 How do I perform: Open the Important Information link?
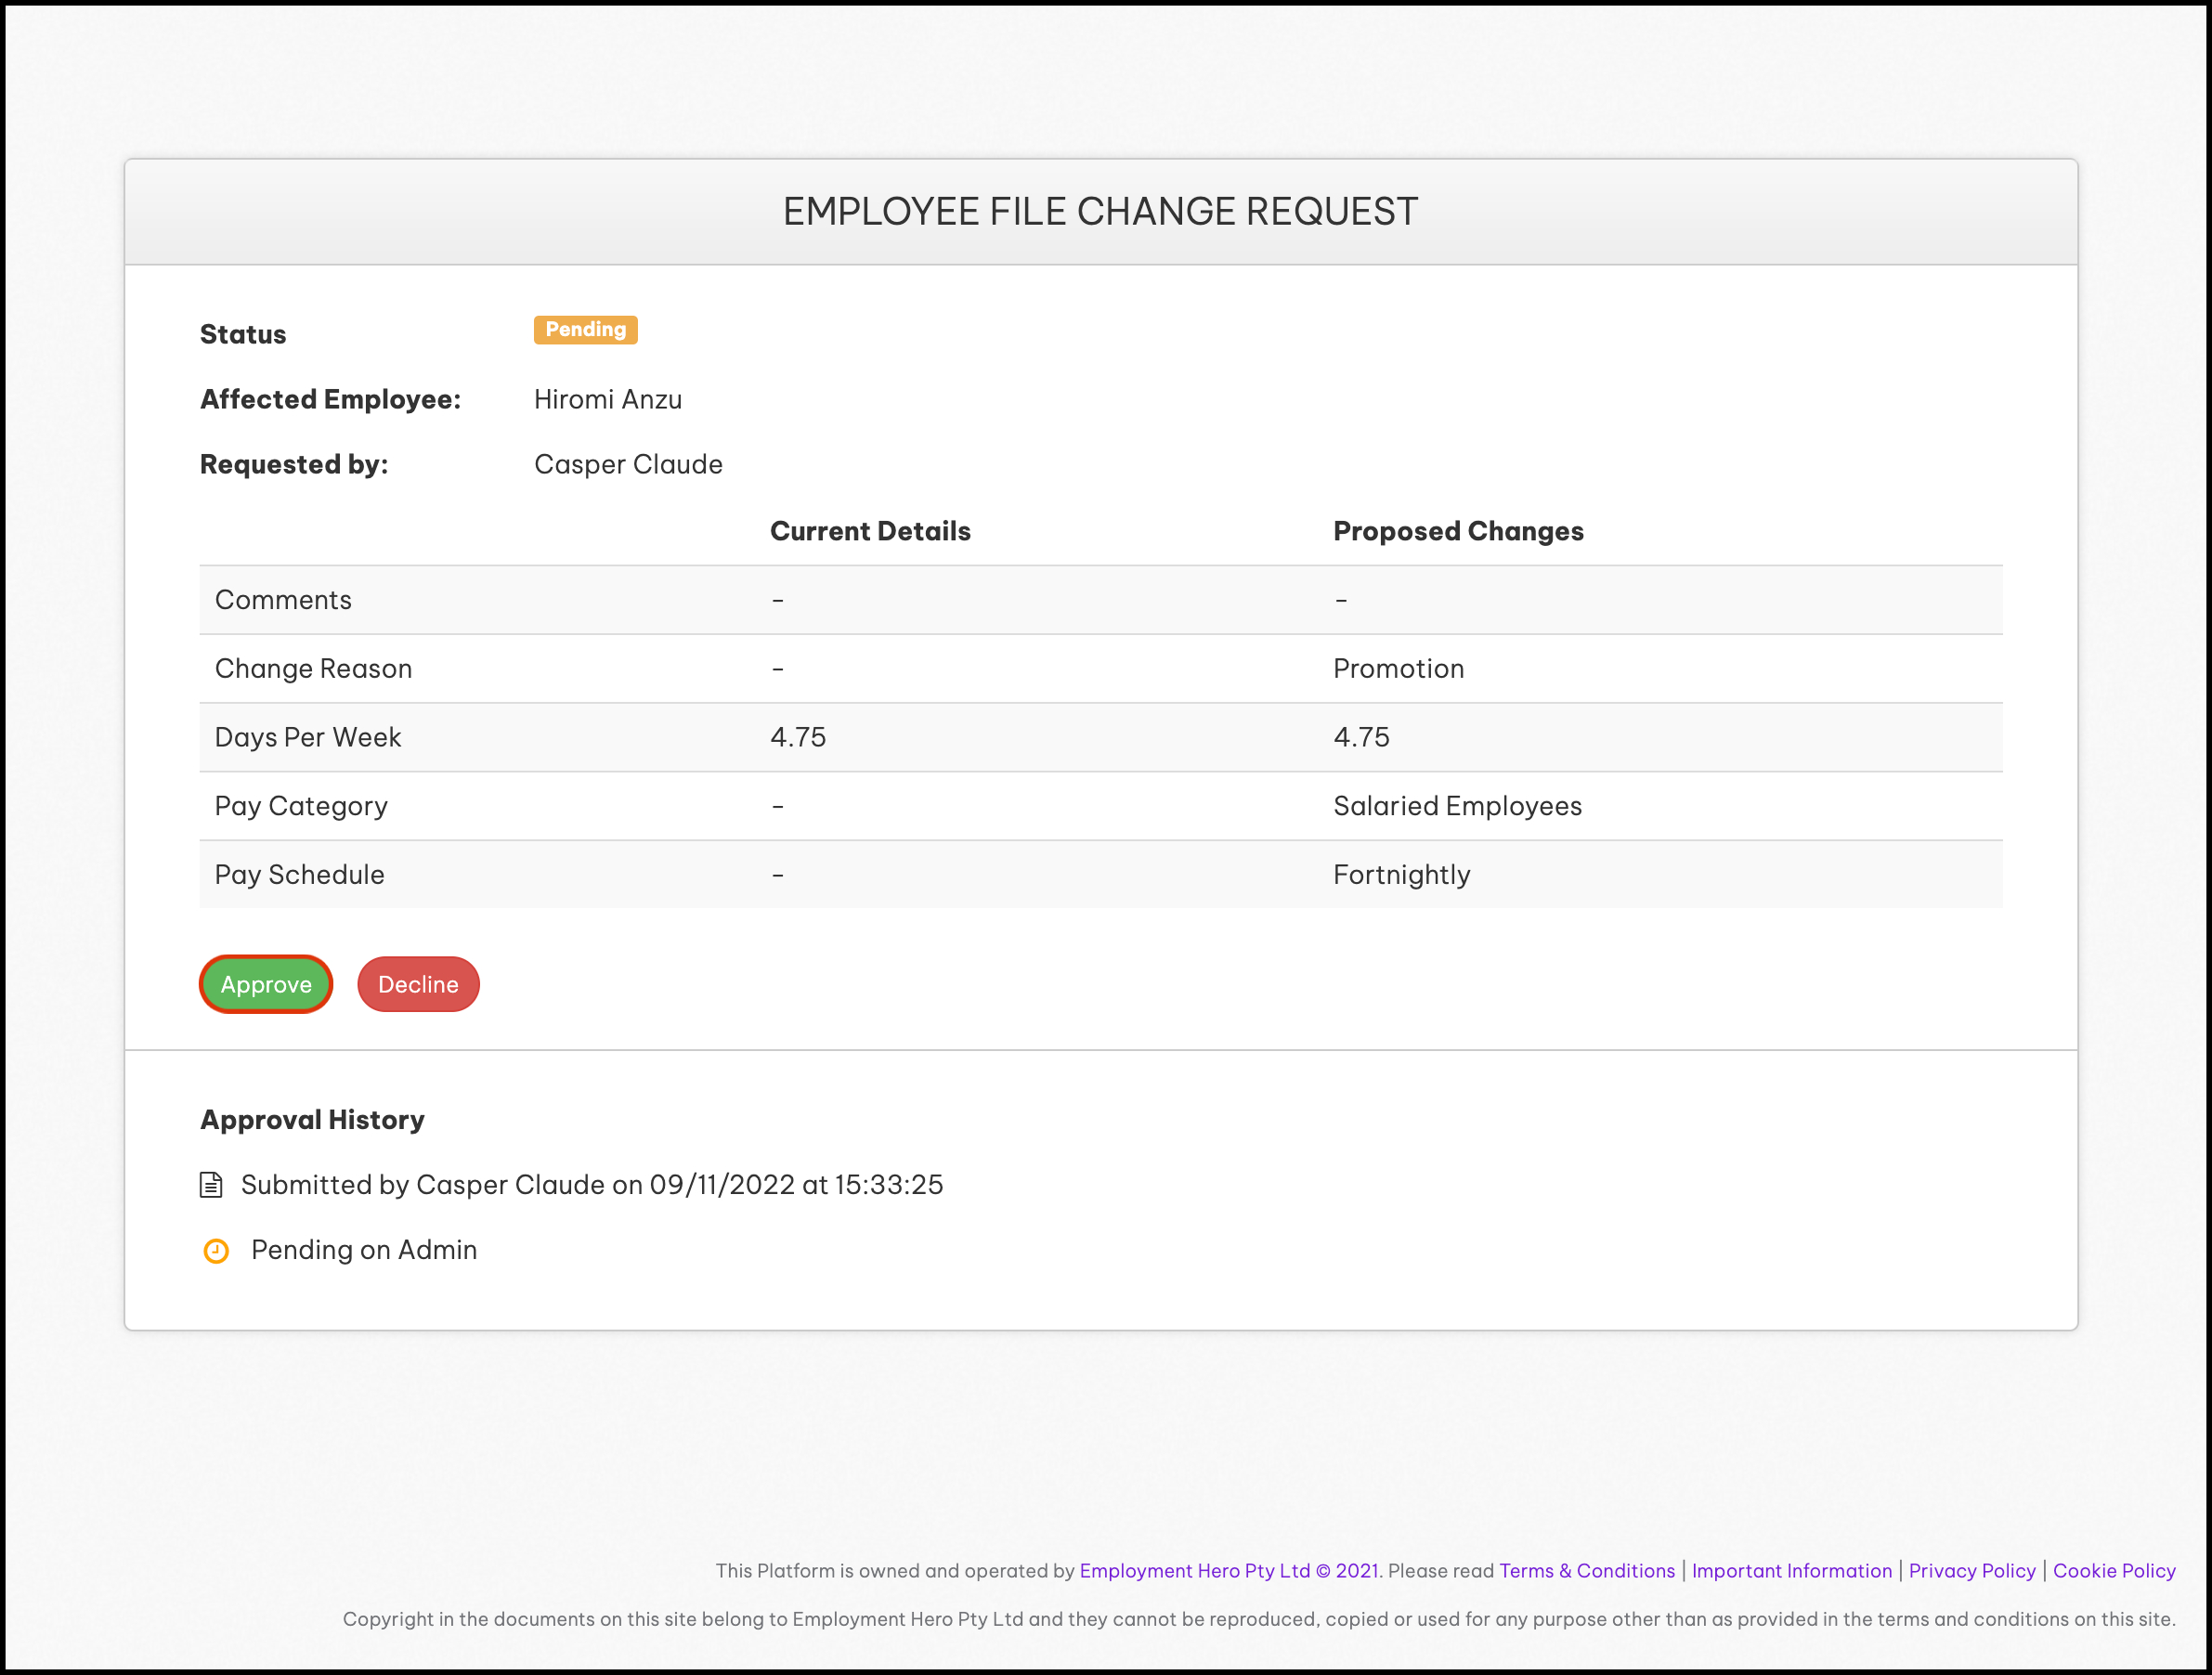tap(1791, 1570)
